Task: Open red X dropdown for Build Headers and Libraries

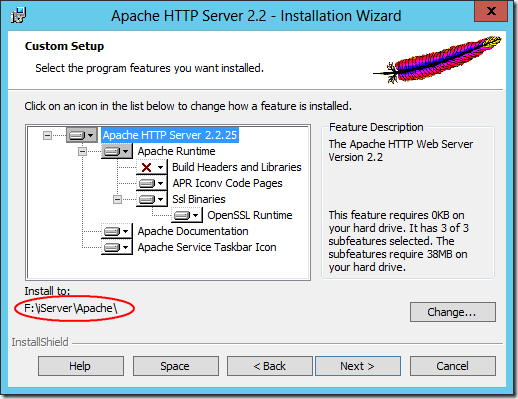Action: coord(151,167)
